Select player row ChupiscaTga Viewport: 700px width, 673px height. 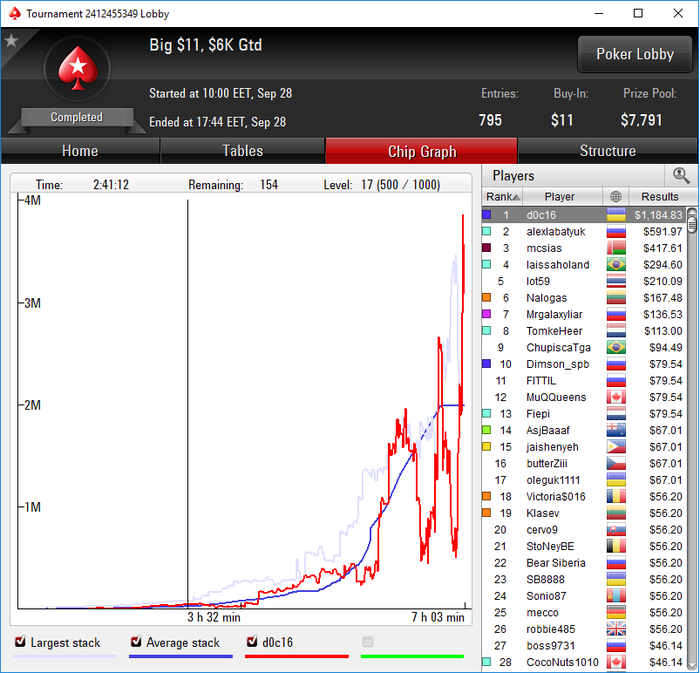point(584,348)
